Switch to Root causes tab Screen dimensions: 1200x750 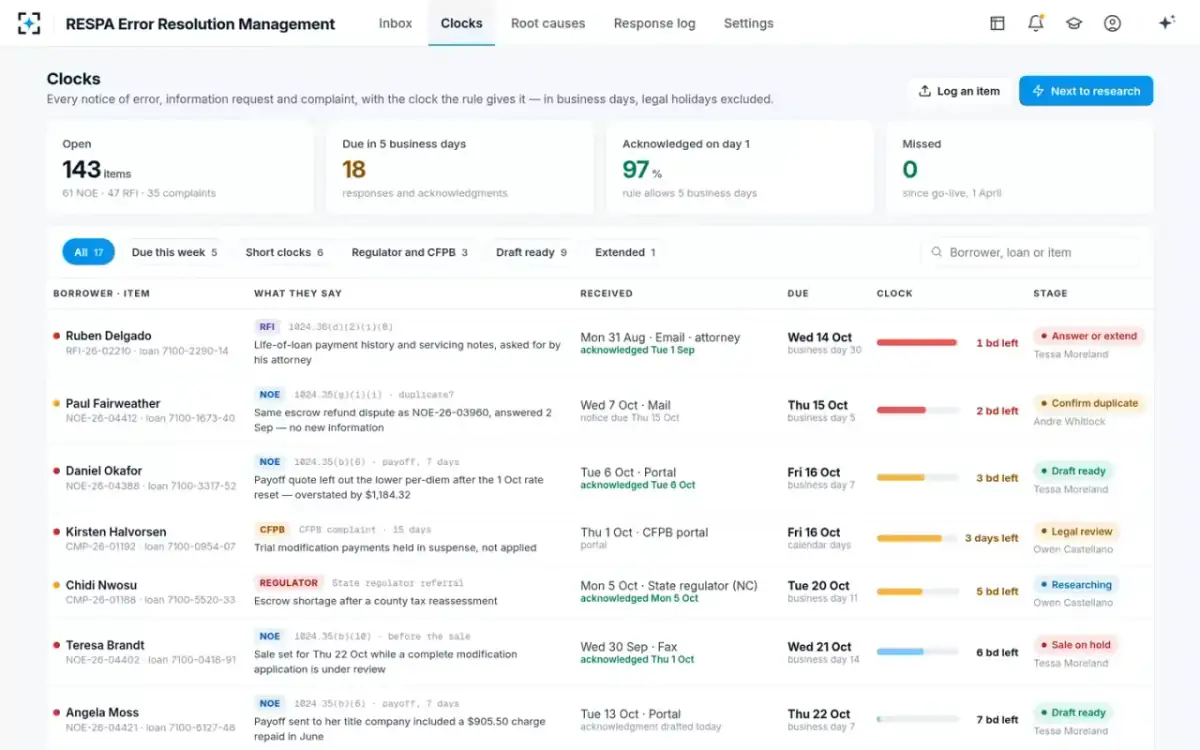(x=548, y=23)
